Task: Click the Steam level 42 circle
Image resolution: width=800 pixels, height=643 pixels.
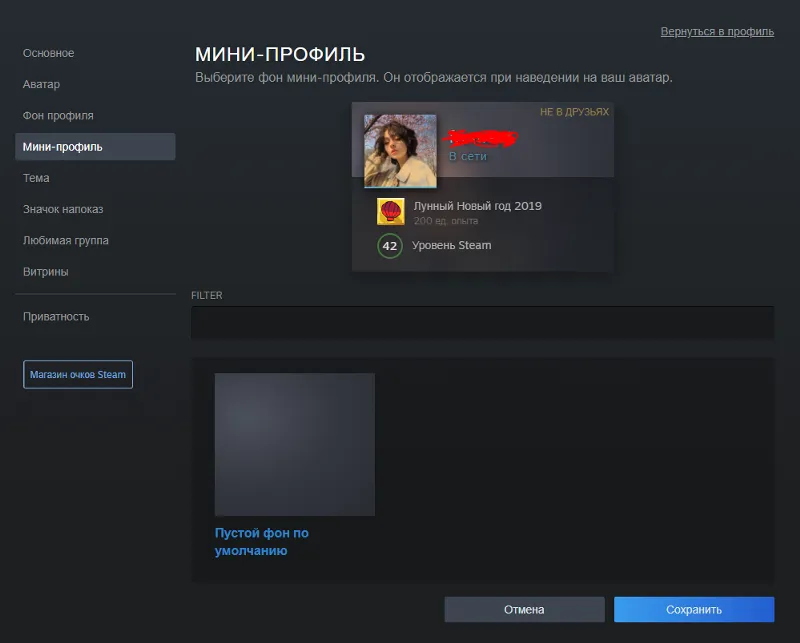Action: click(390, 246)
